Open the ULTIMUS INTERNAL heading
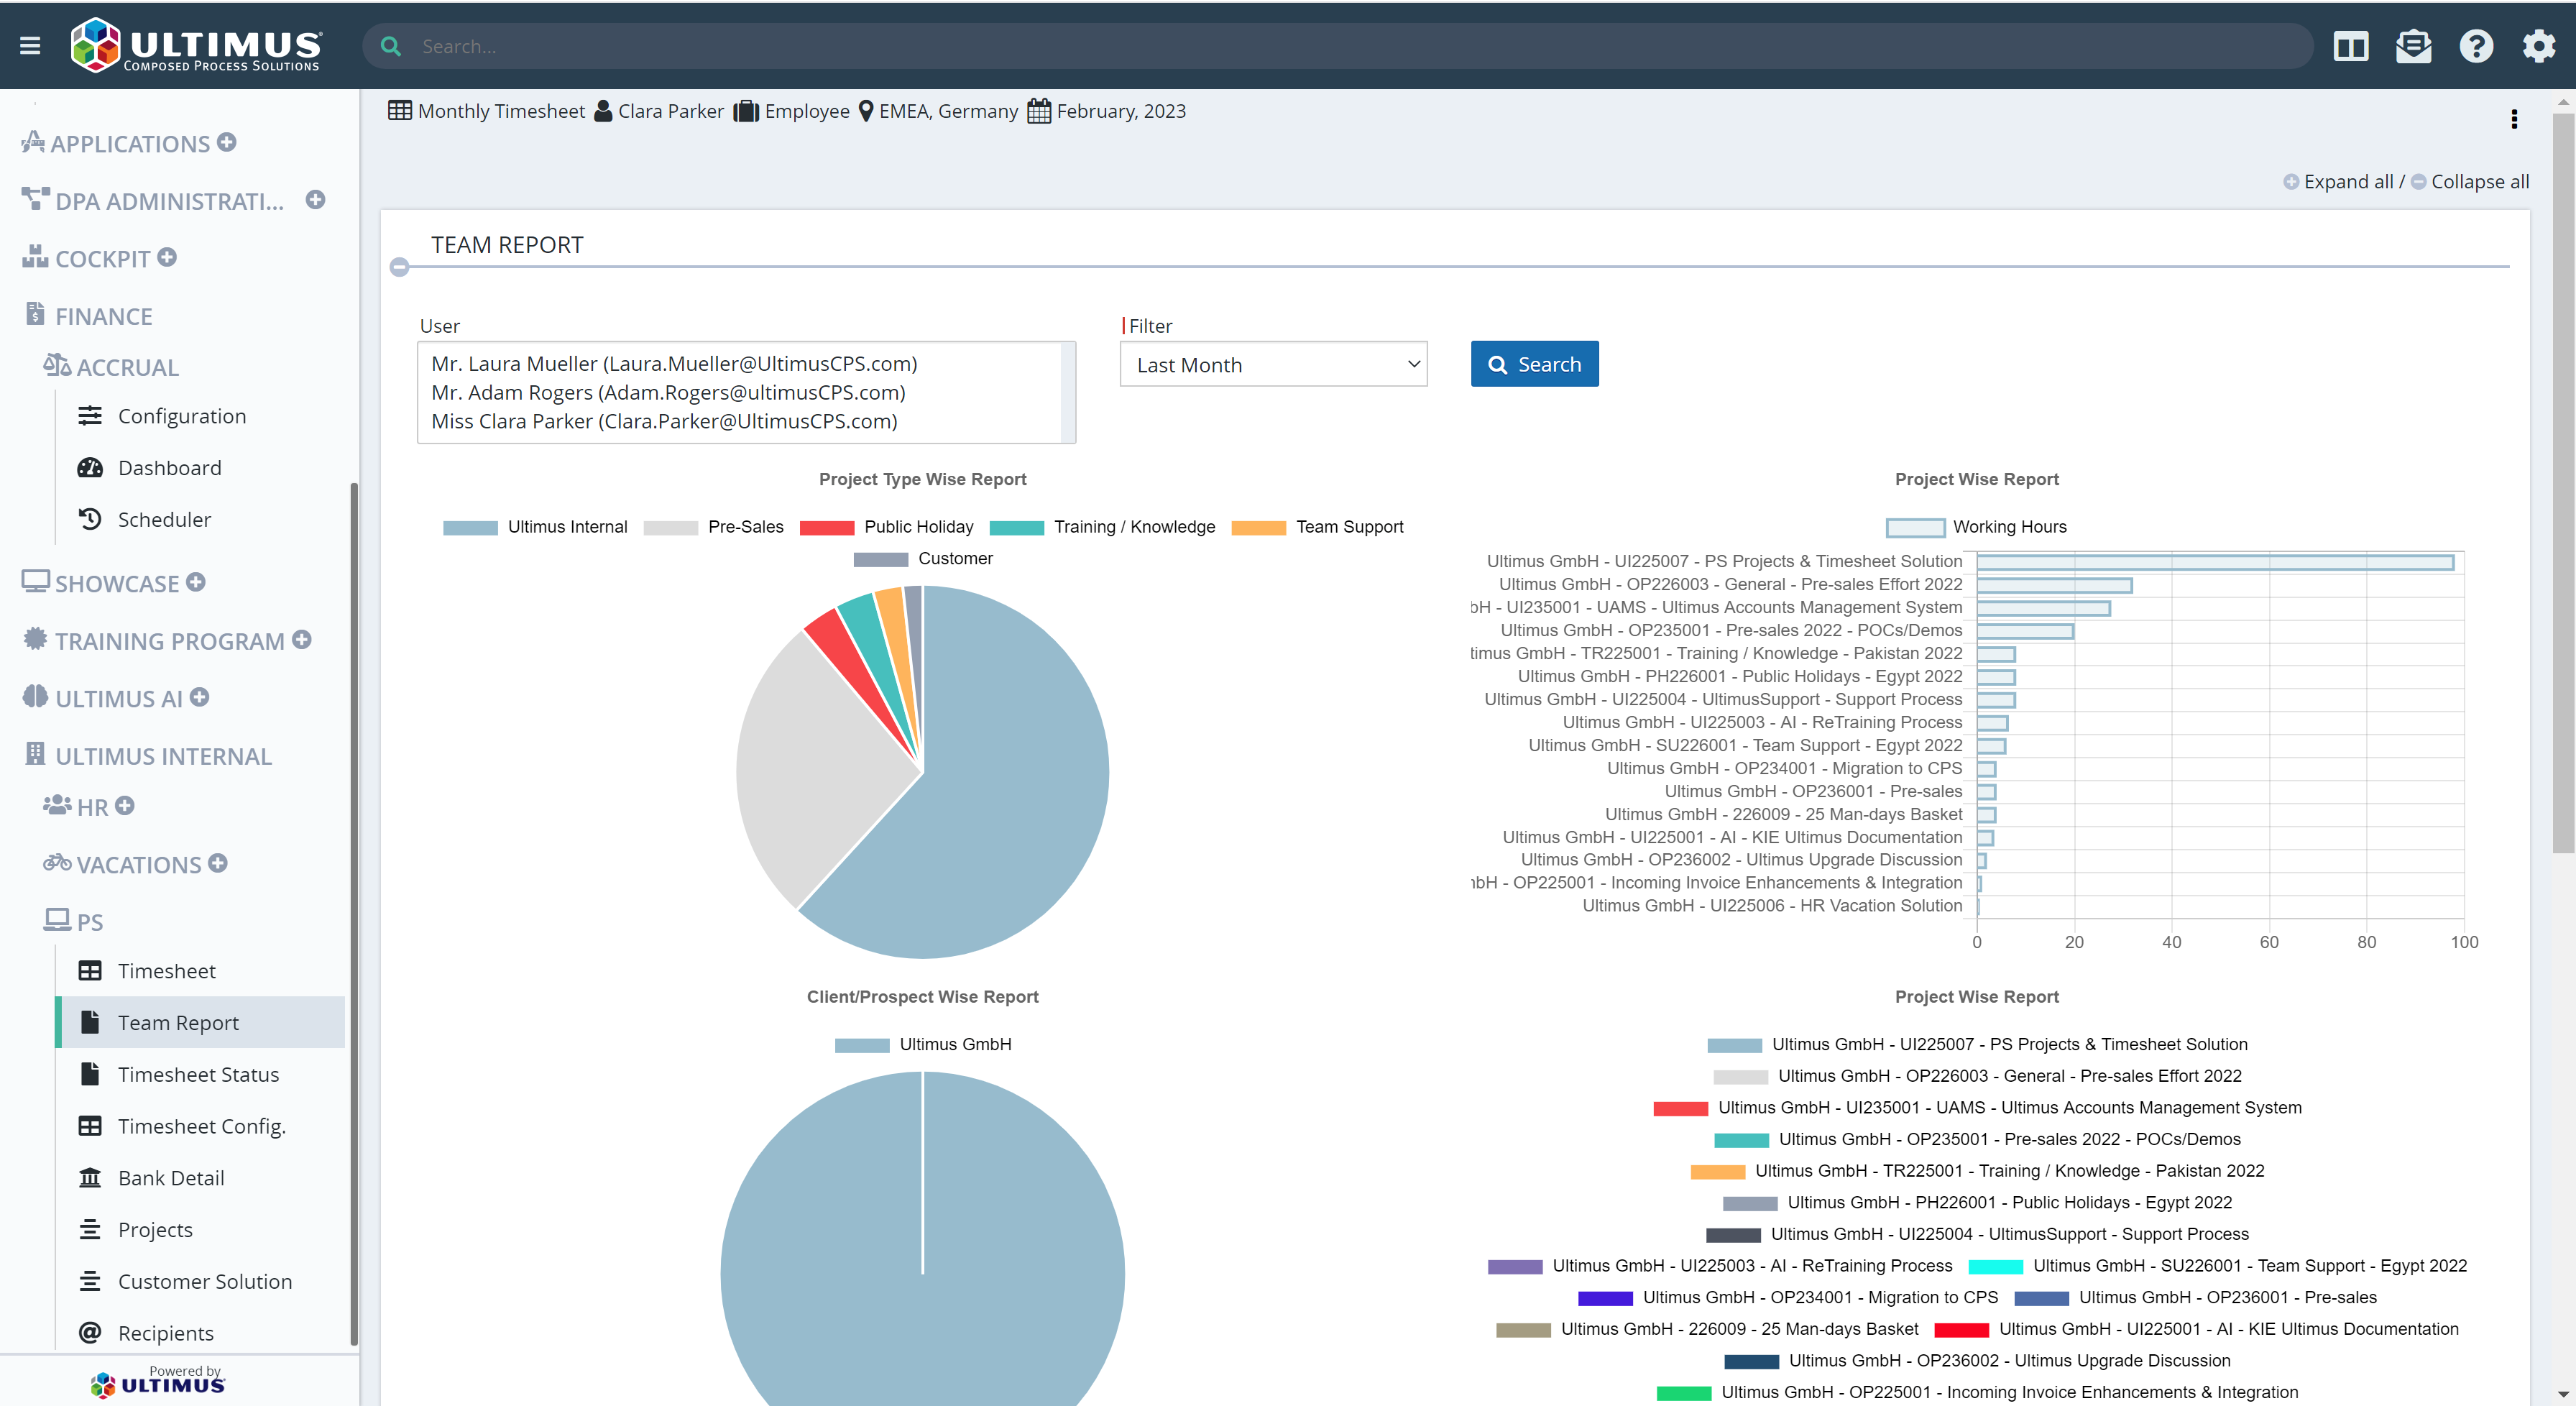The width and height of the screenshot is (2576, 1406). pyautogui.click(x=163, y=756)
